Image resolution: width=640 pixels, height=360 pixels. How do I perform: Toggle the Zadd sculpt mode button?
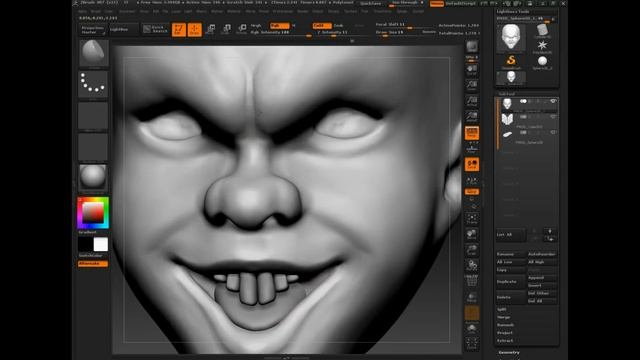pos(322,26)
